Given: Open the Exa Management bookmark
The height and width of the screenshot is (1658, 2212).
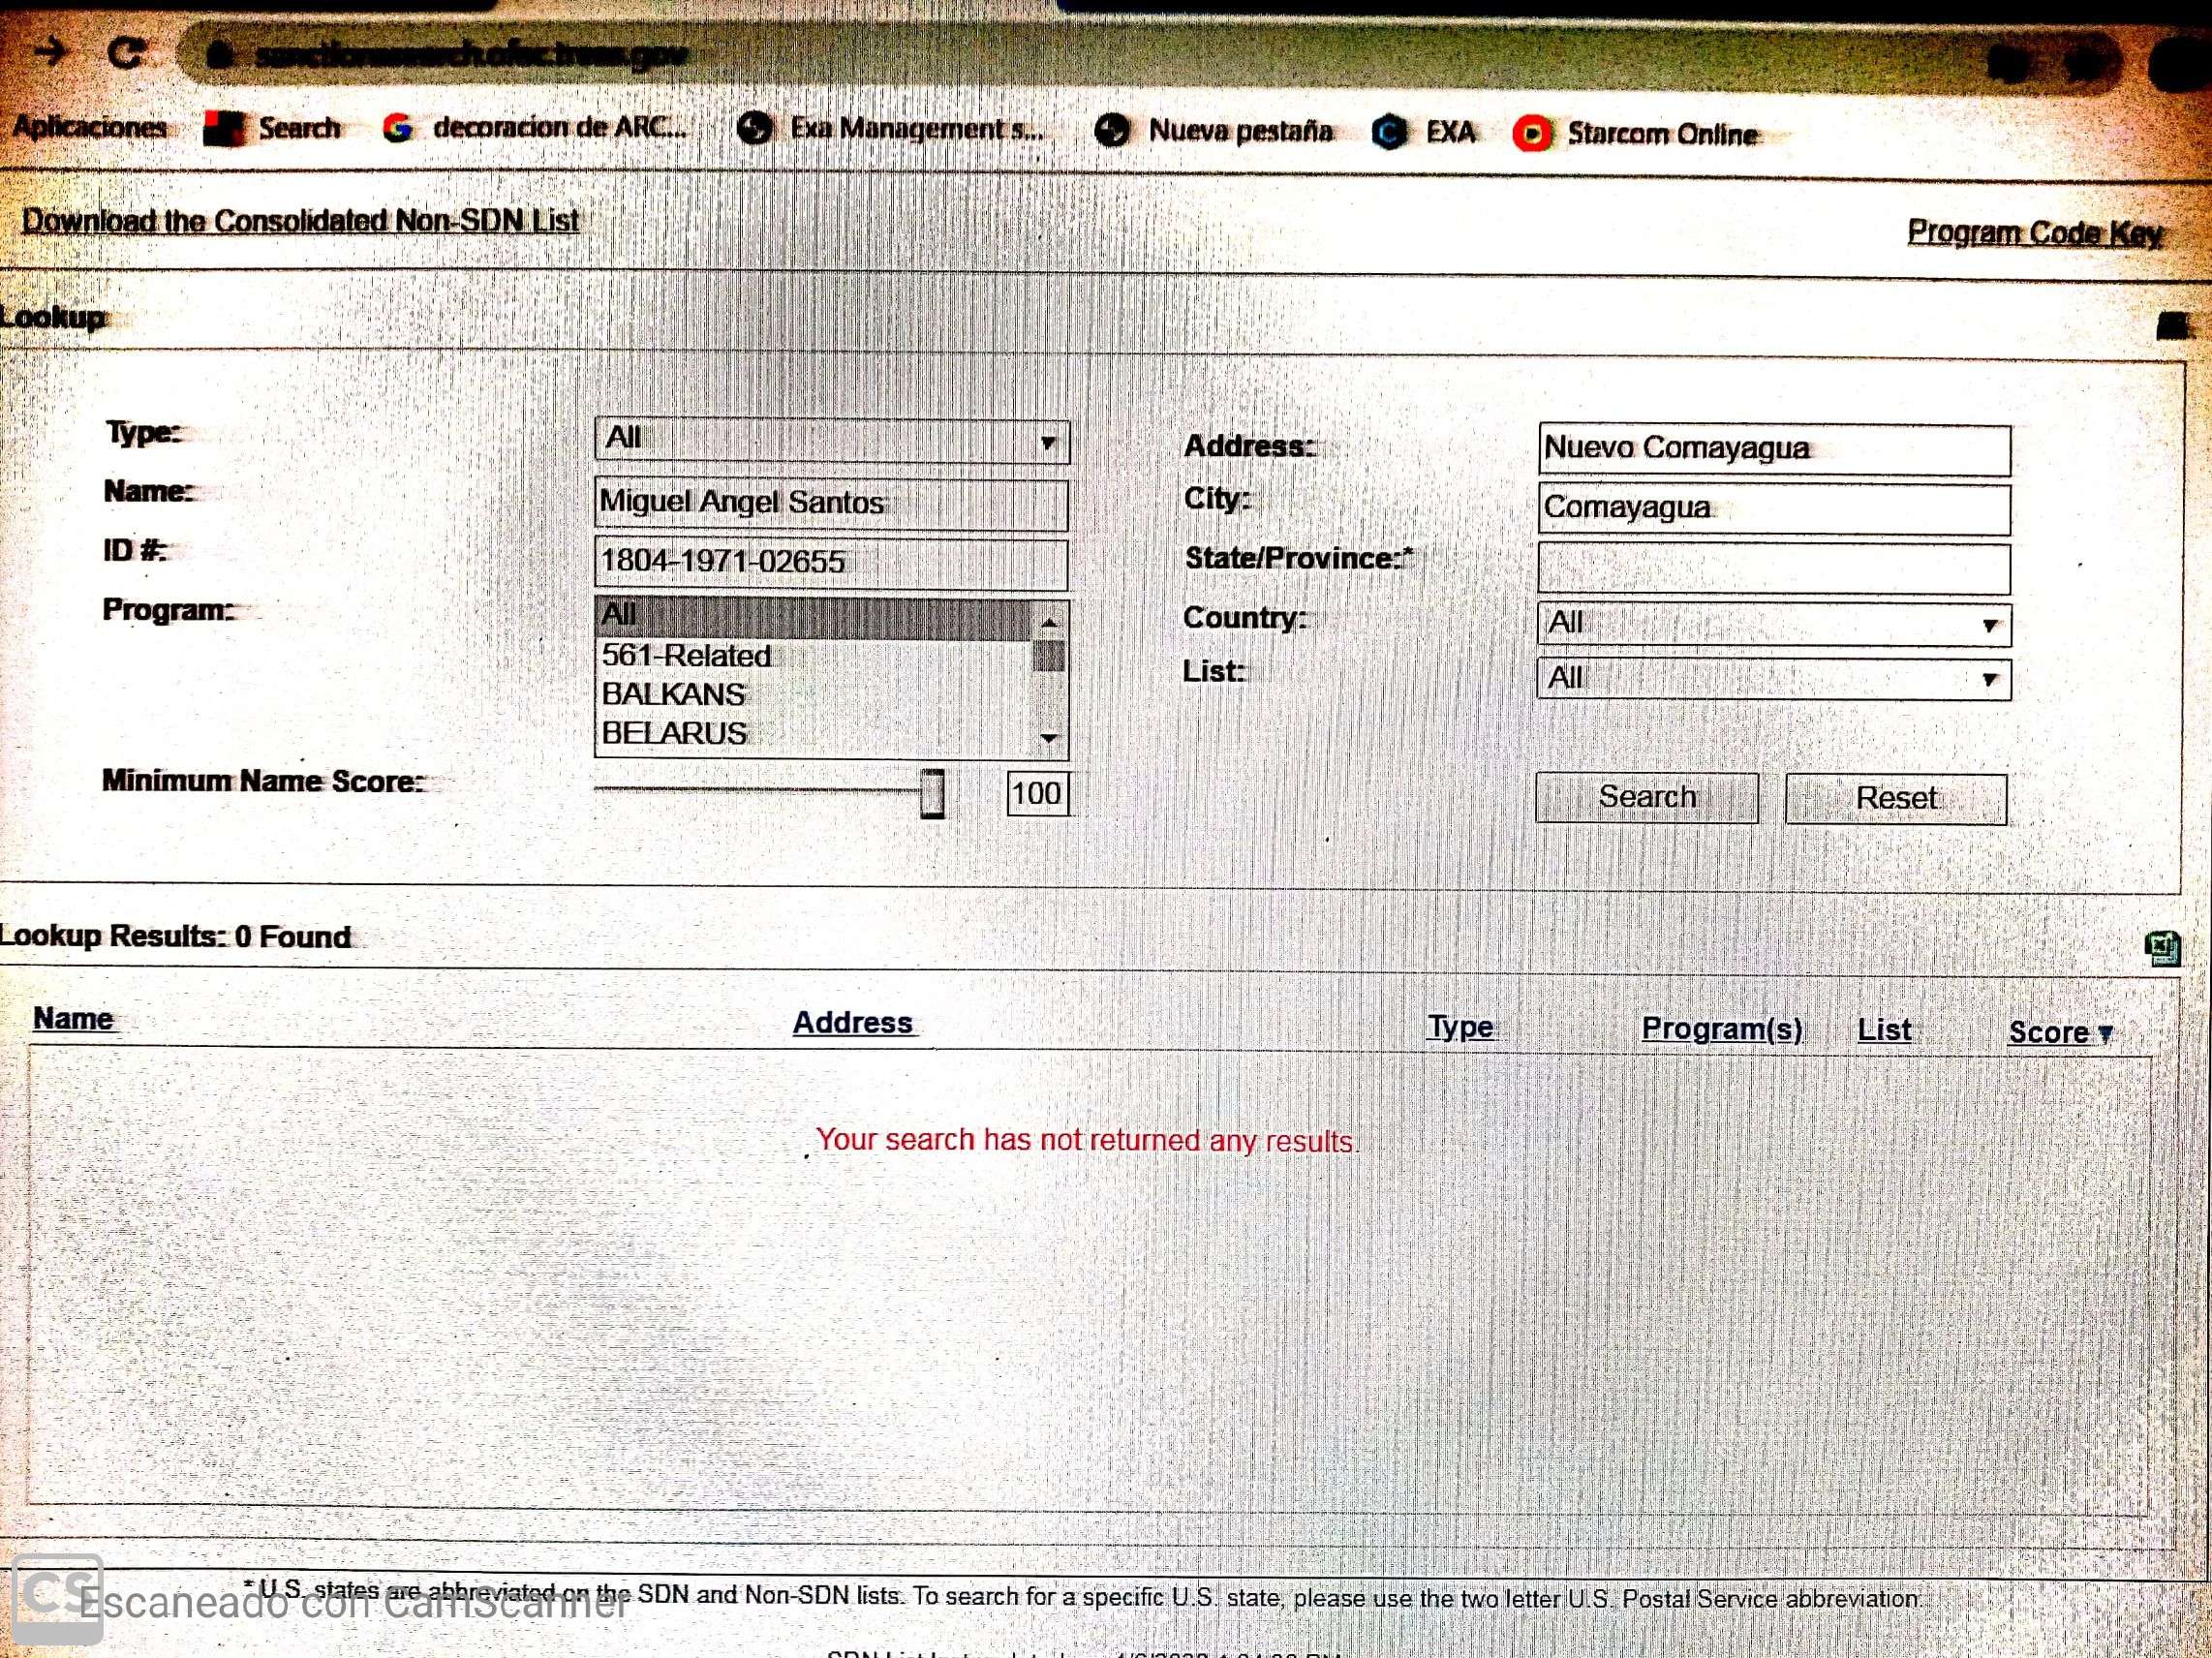Looking at the screenshot, I should click(x=890, y=129).
